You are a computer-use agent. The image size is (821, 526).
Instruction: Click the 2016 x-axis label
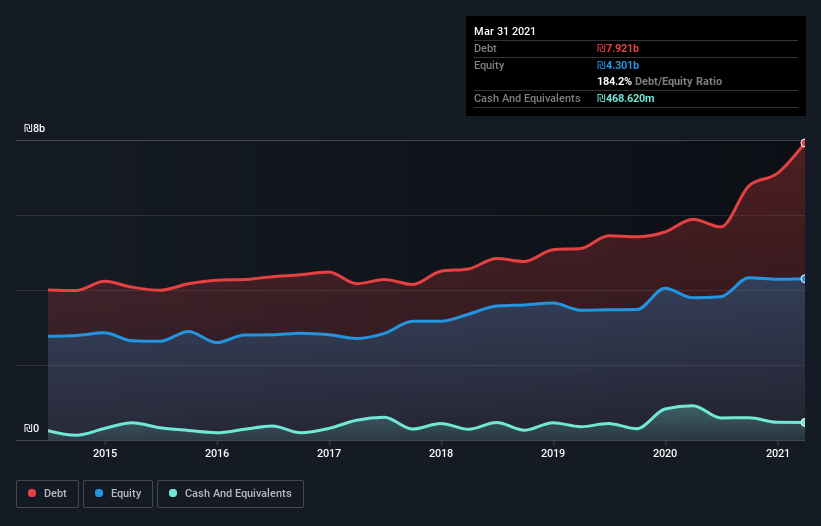tap(217, 453)
